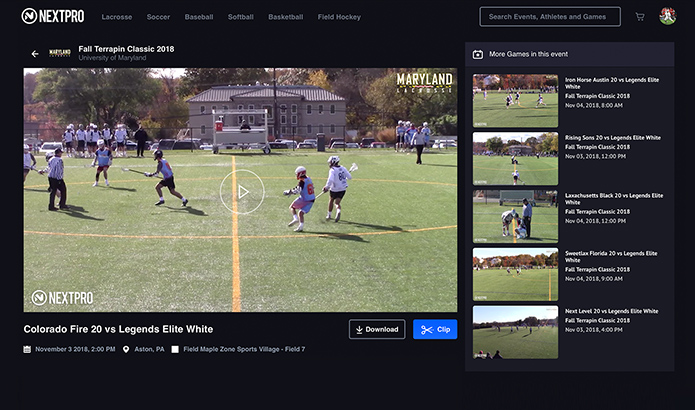Open Laxachusetts Black 20 game thumbnail
The image size is (695, 410).
[x=515, y=216]
